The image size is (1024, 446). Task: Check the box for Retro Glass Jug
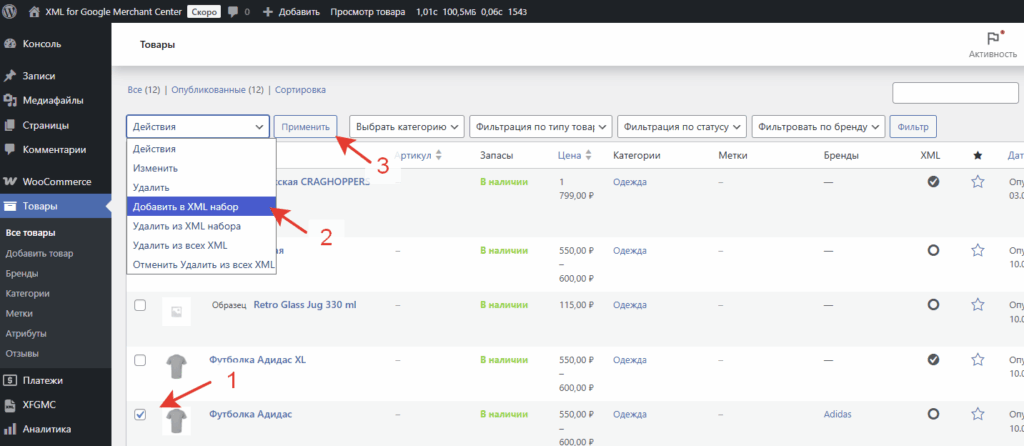click(140, 305)
